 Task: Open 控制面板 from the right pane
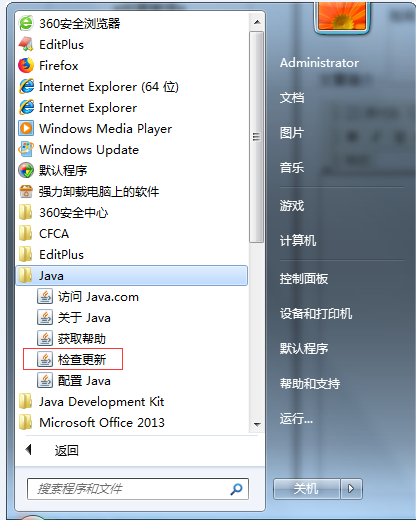coord(304,279)
